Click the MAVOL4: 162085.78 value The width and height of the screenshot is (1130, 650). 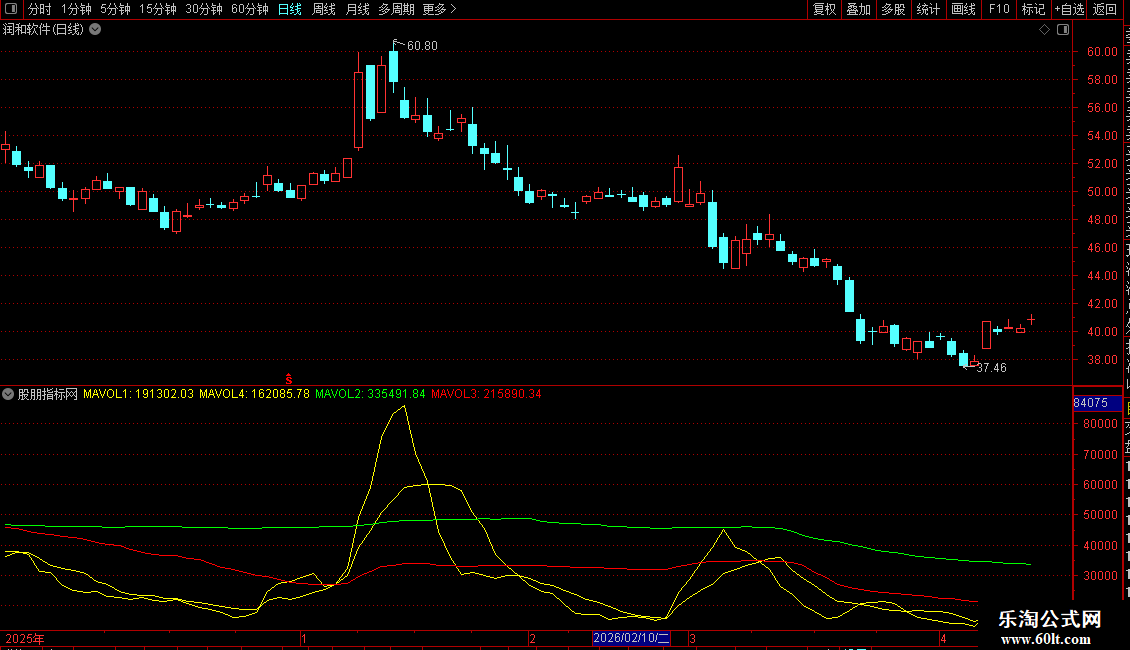click(254, 394)
